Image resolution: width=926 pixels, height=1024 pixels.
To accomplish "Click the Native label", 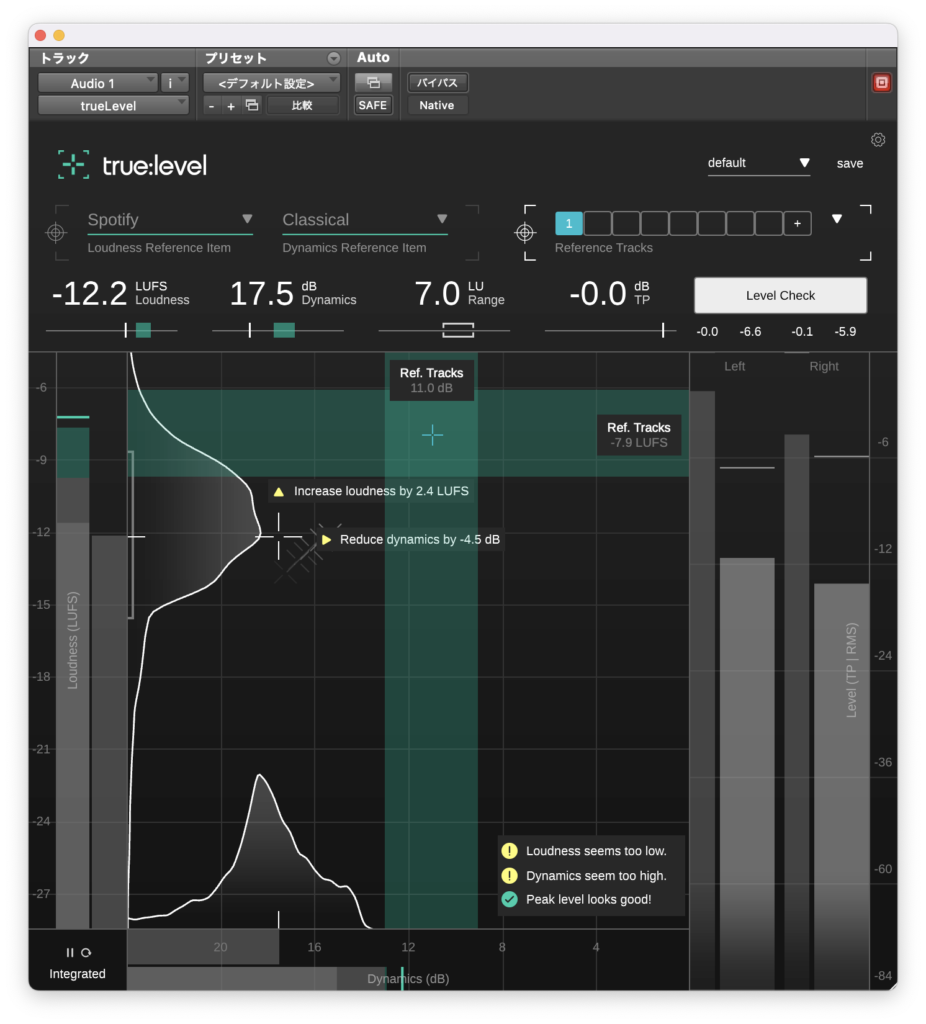I will (437, 105).
